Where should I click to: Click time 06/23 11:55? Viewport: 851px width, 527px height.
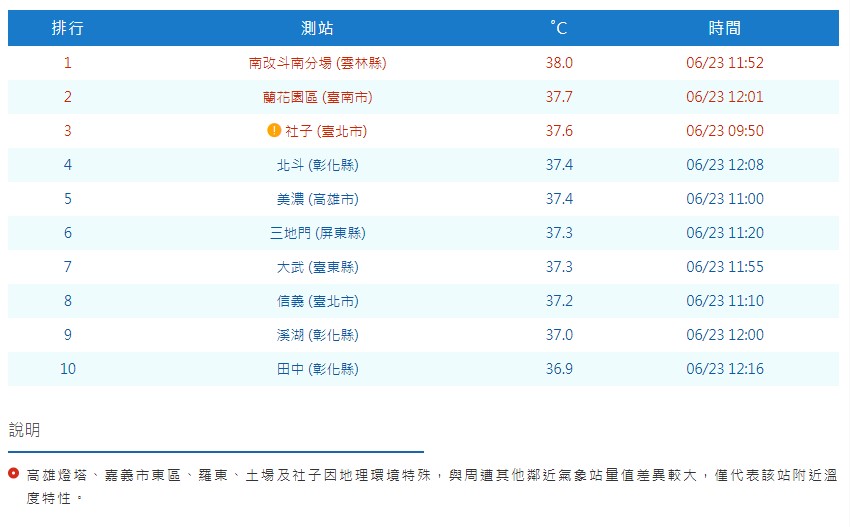[725, 266]
